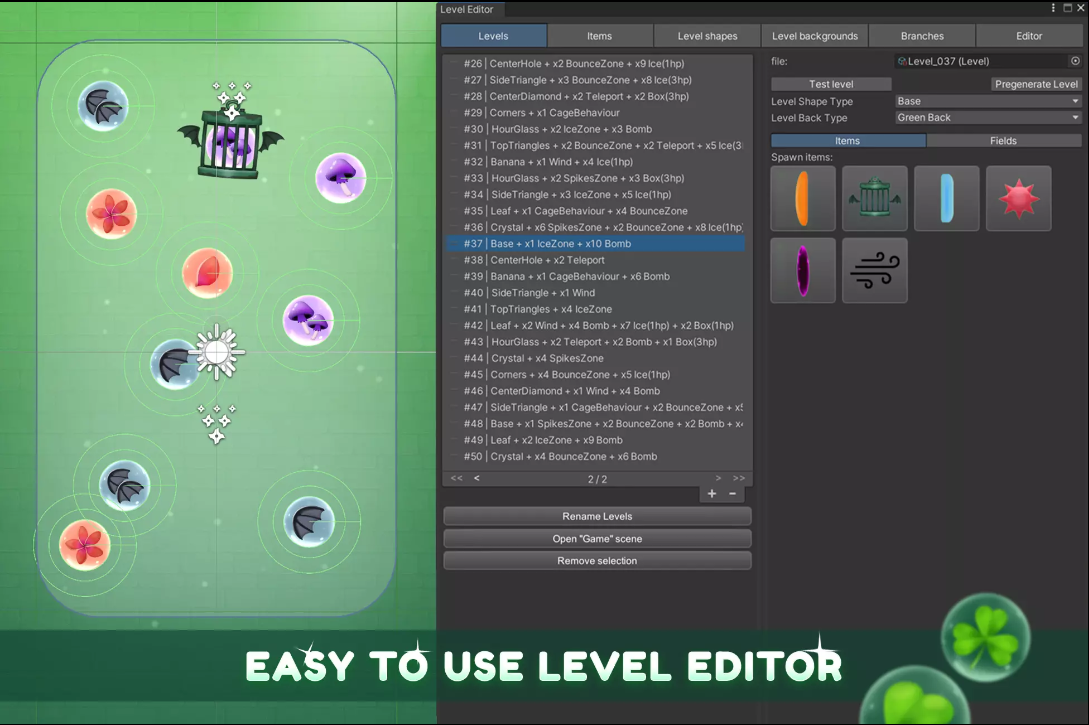Switch to the Level shapes tab
This screenshot has width=1089, height=725.
[707, 36]
